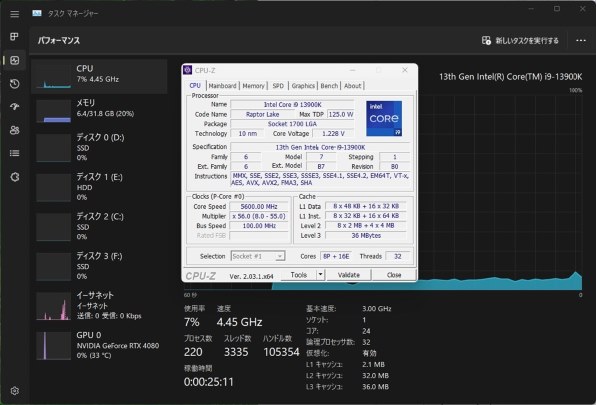Switch to Memory tab in CPU-Z
The height and width of the screenshot is (405, 596).
tap(253, 86)
